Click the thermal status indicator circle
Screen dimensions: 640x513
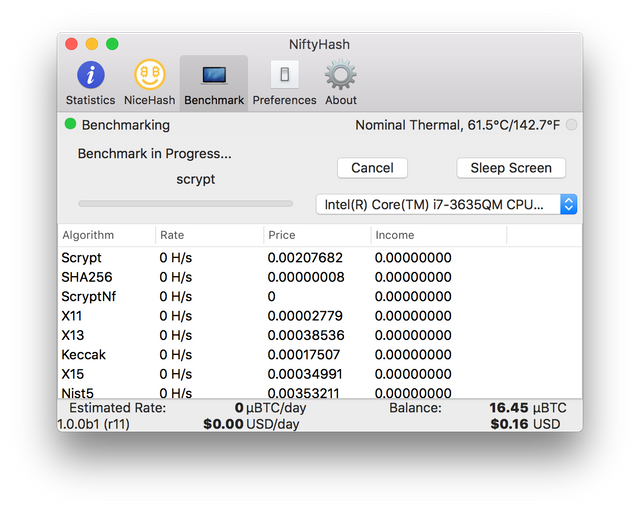(x=572, y=124)
